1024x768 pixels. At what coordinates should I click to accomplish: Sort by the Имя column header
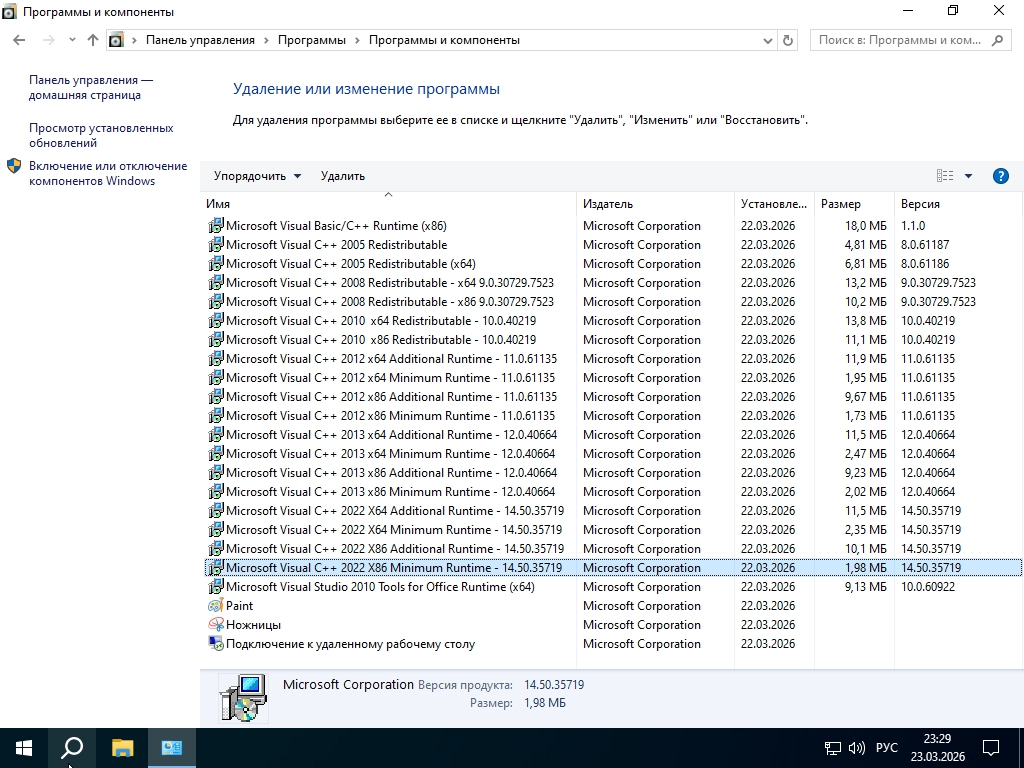click(x=389, y=204)
